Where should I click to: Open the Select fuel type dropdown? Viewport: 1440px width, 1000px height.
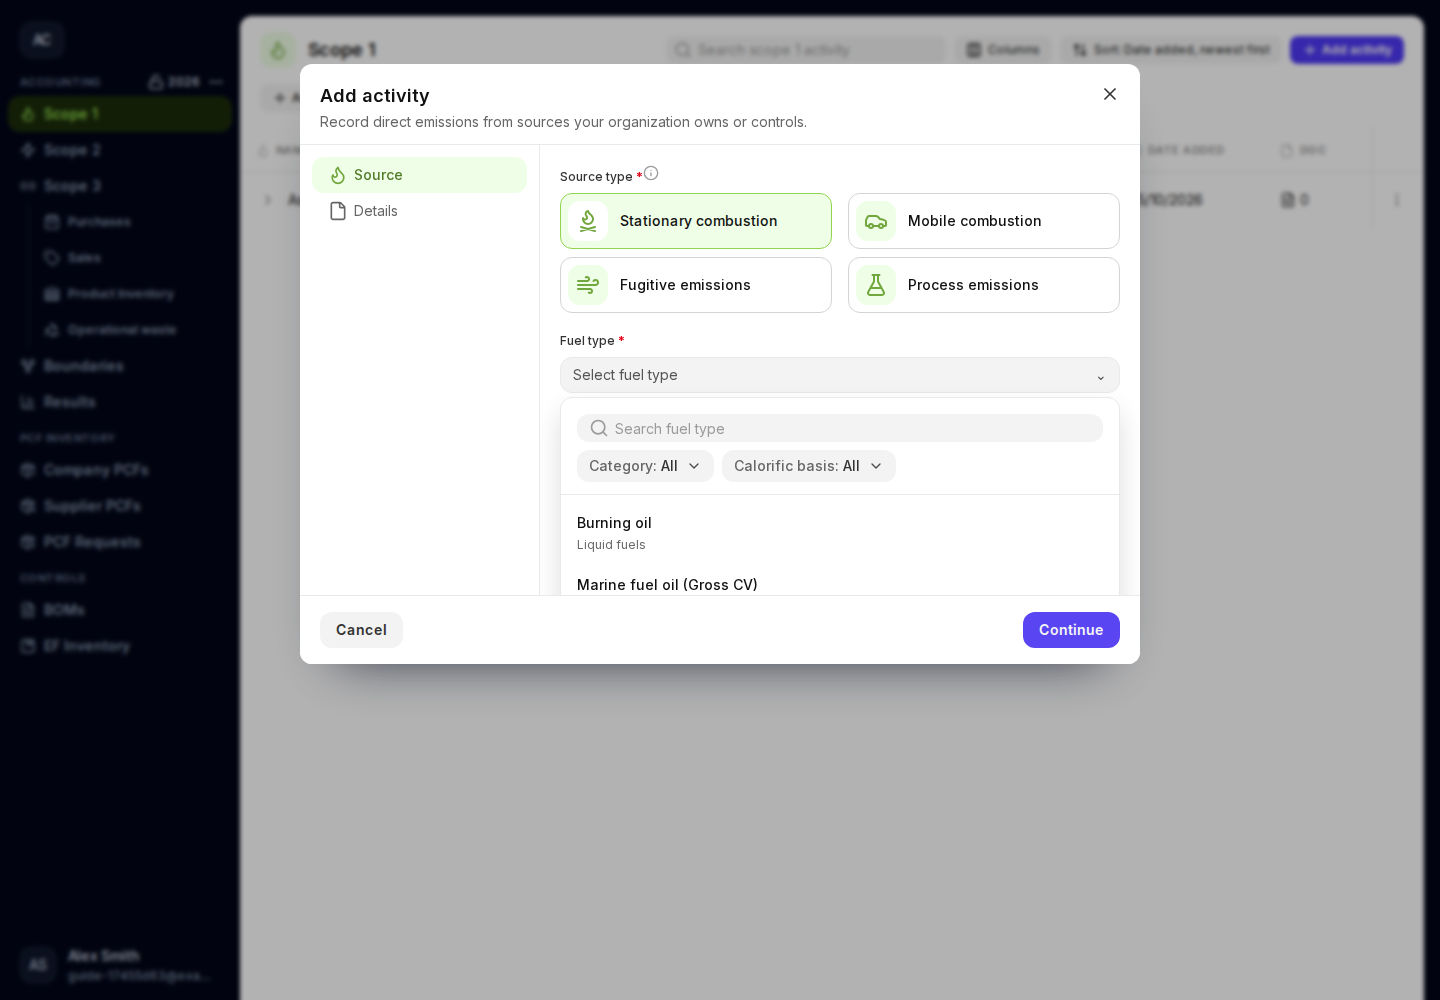840,375
